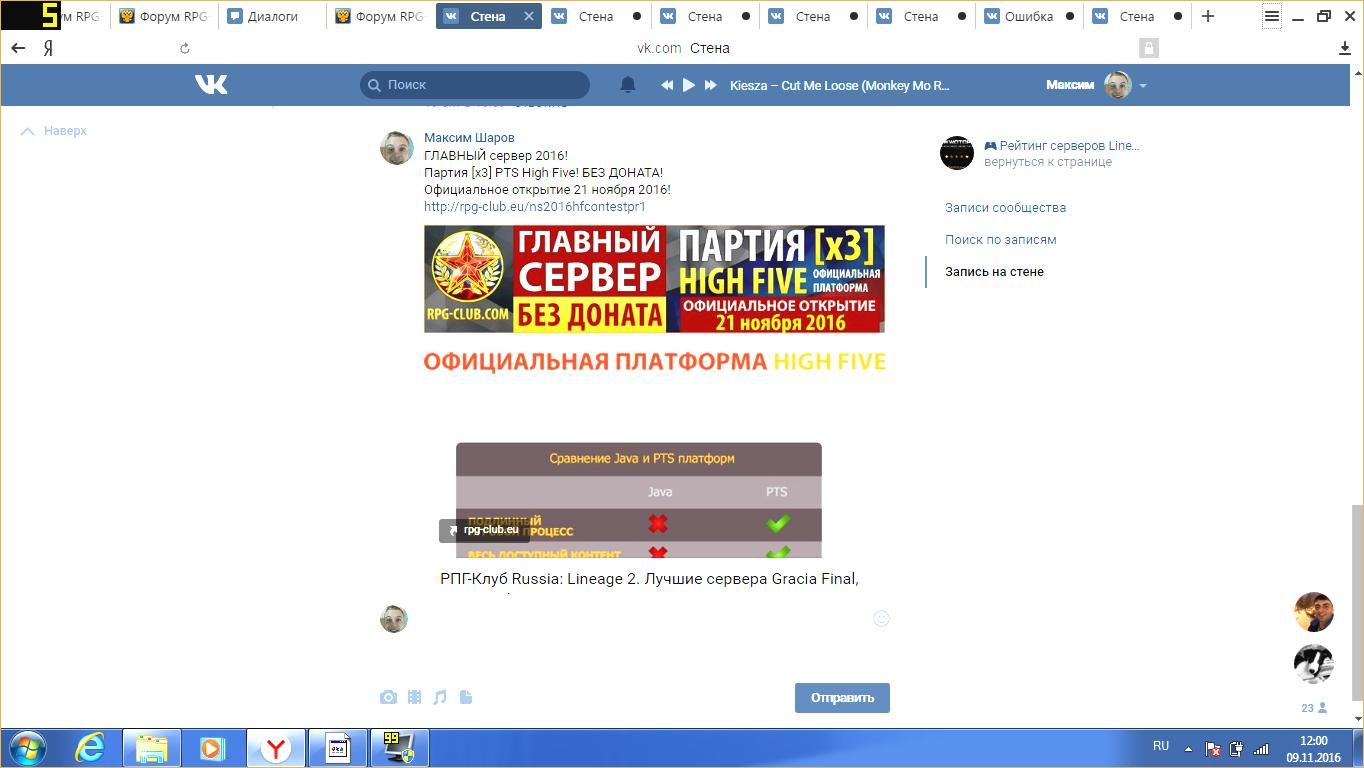Open the Action Center flag icon
This screenshot has width=1364, height=768.
[1212, 749]
